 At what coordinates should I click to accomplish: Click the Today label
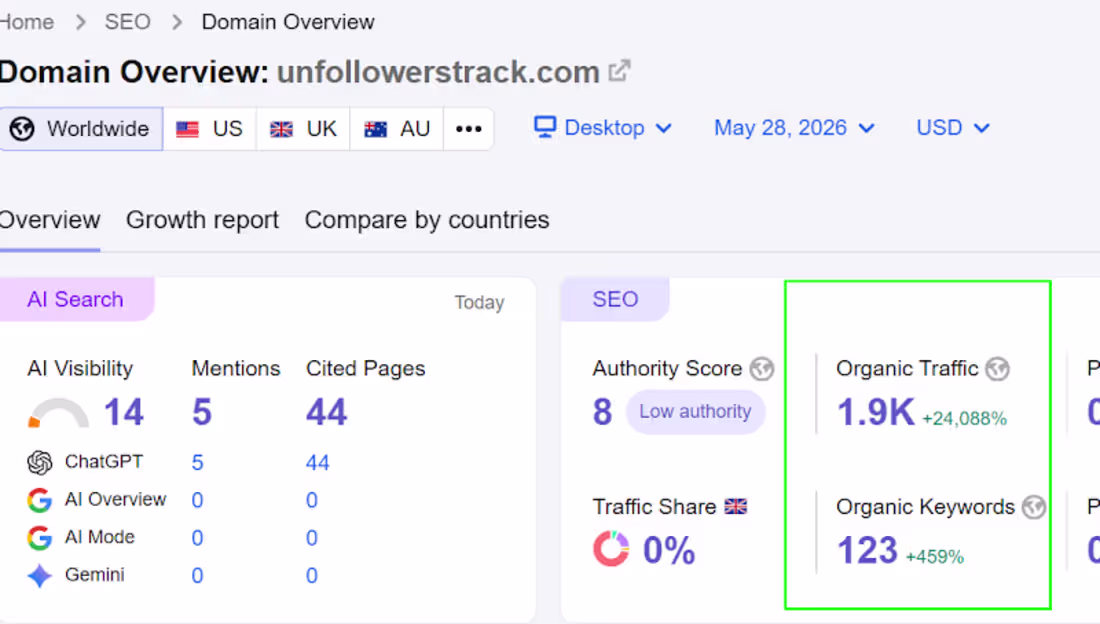(x=479, y=303)
